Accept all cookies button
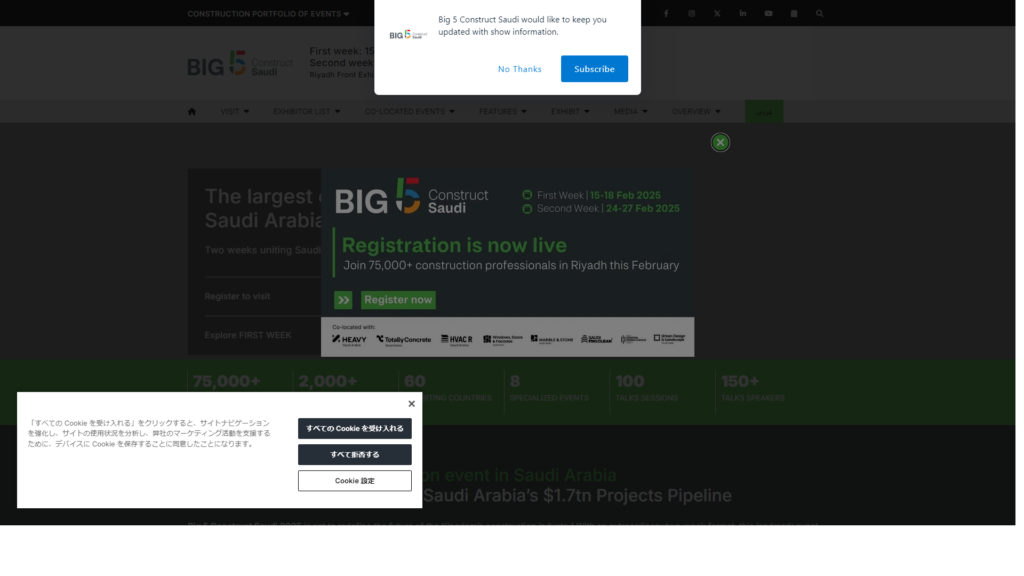This screenshot has width=1024, height=576. click(x=355, y=428)
